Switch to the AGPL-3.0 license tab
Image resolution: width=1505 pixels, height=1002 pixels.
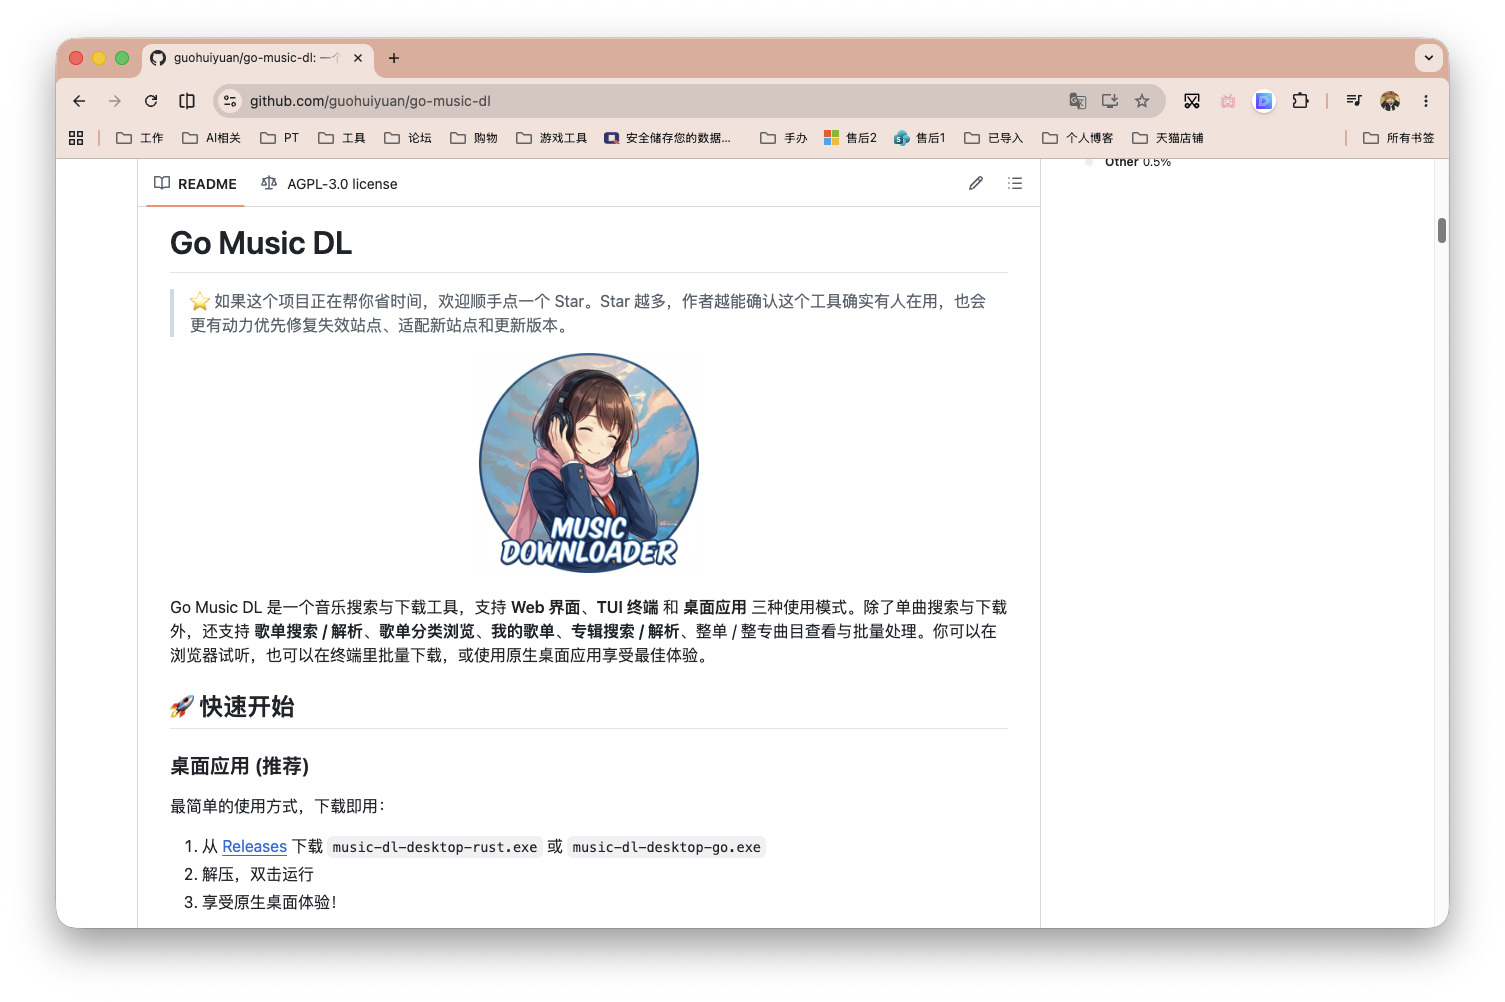coord(329,184)
